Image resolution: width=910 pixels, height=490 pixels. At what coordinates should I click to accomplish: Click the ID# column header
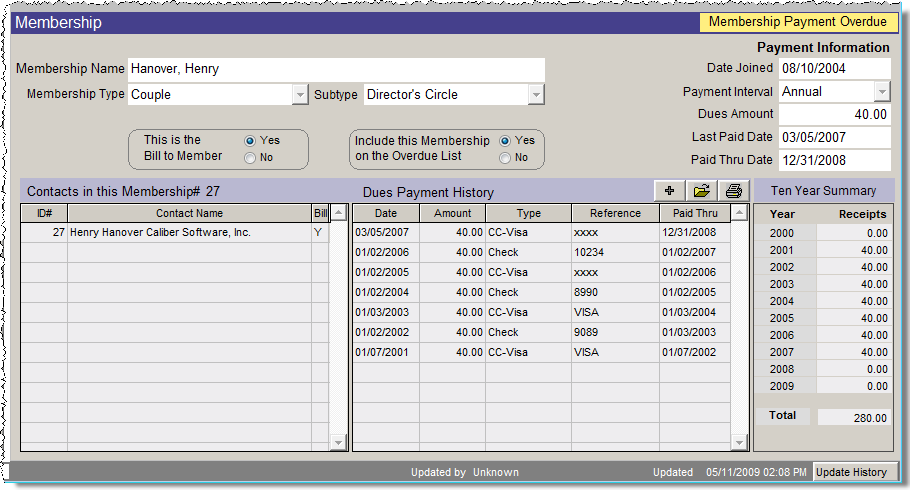point(45,213)
